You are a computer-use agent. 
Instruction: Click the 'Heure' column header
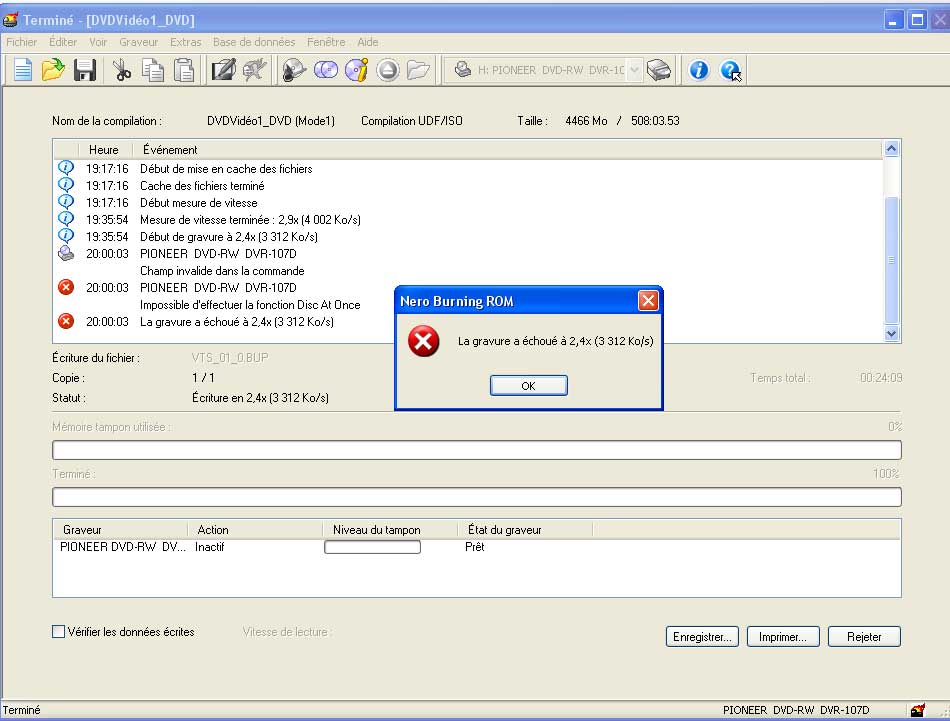(x=105, y=150)
